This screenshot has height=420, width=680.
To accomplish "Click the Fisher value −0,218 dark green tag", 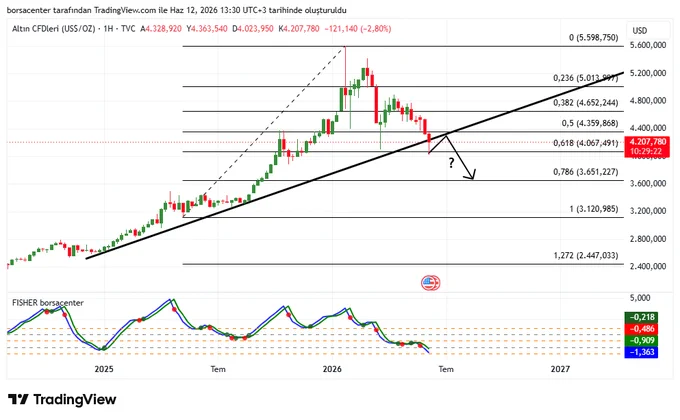I will click(641, 317).
